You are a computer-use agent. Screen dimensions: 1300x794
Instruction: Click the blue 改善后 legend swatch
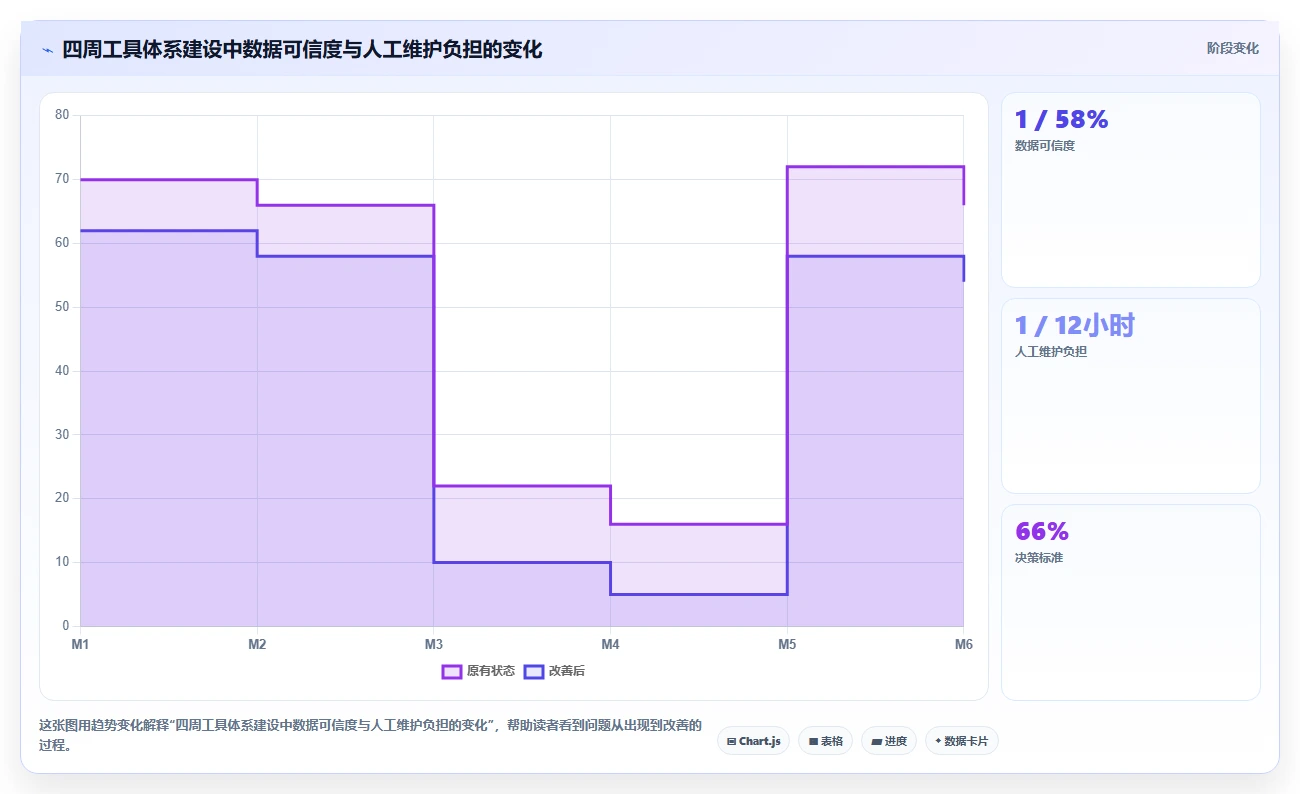click(x=534, y=671)
